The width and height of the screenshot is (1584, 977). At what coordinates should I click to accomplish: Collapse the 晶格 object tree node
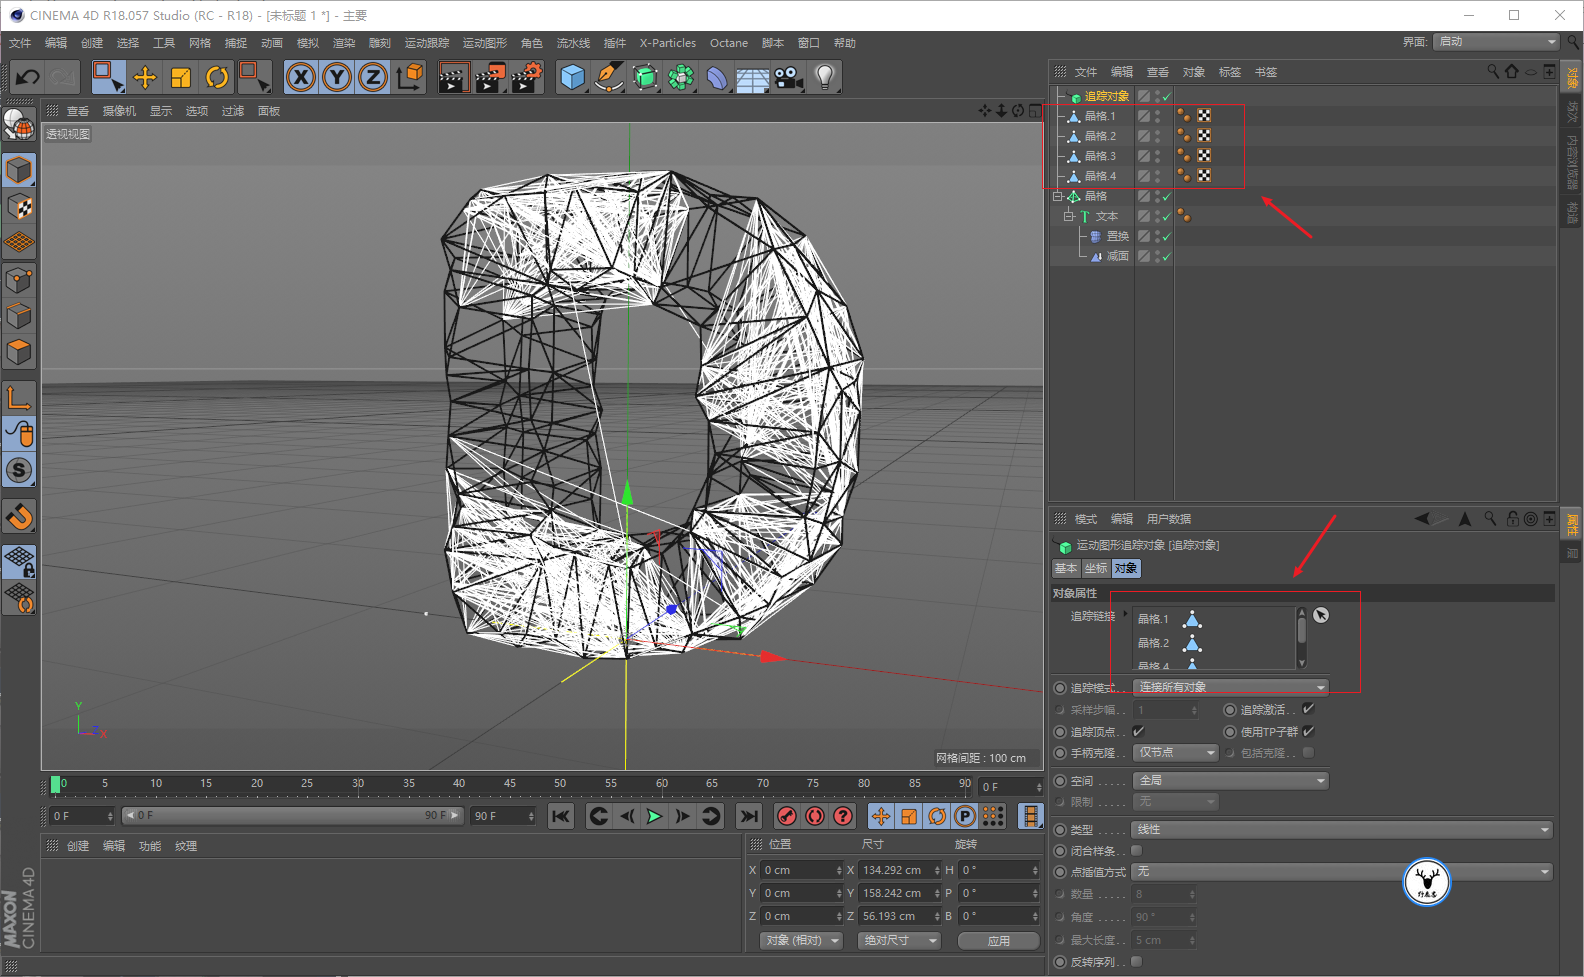tap(1057, 196)
